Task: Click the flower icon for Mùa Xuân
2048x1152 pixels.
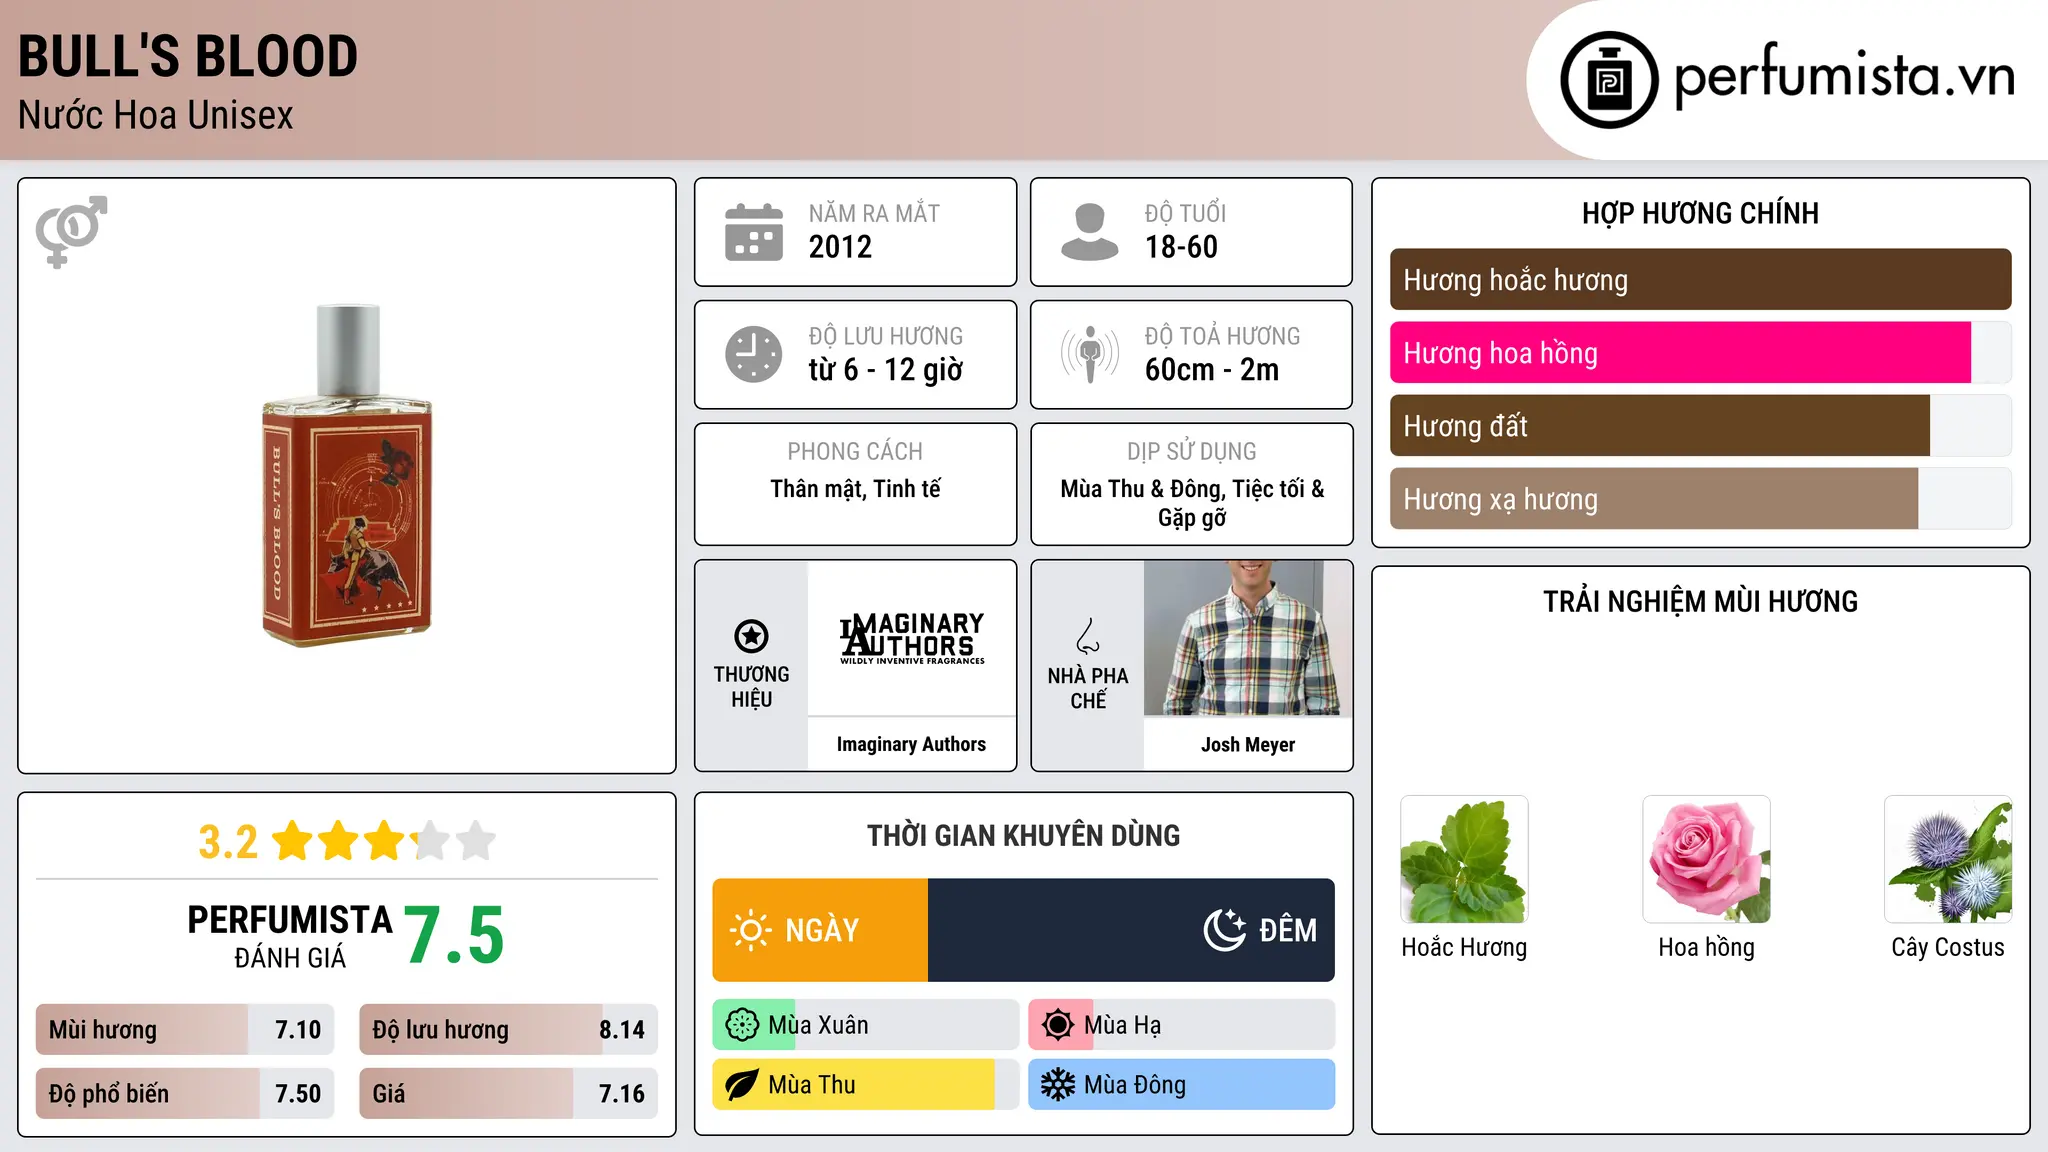Action: 742,1025
